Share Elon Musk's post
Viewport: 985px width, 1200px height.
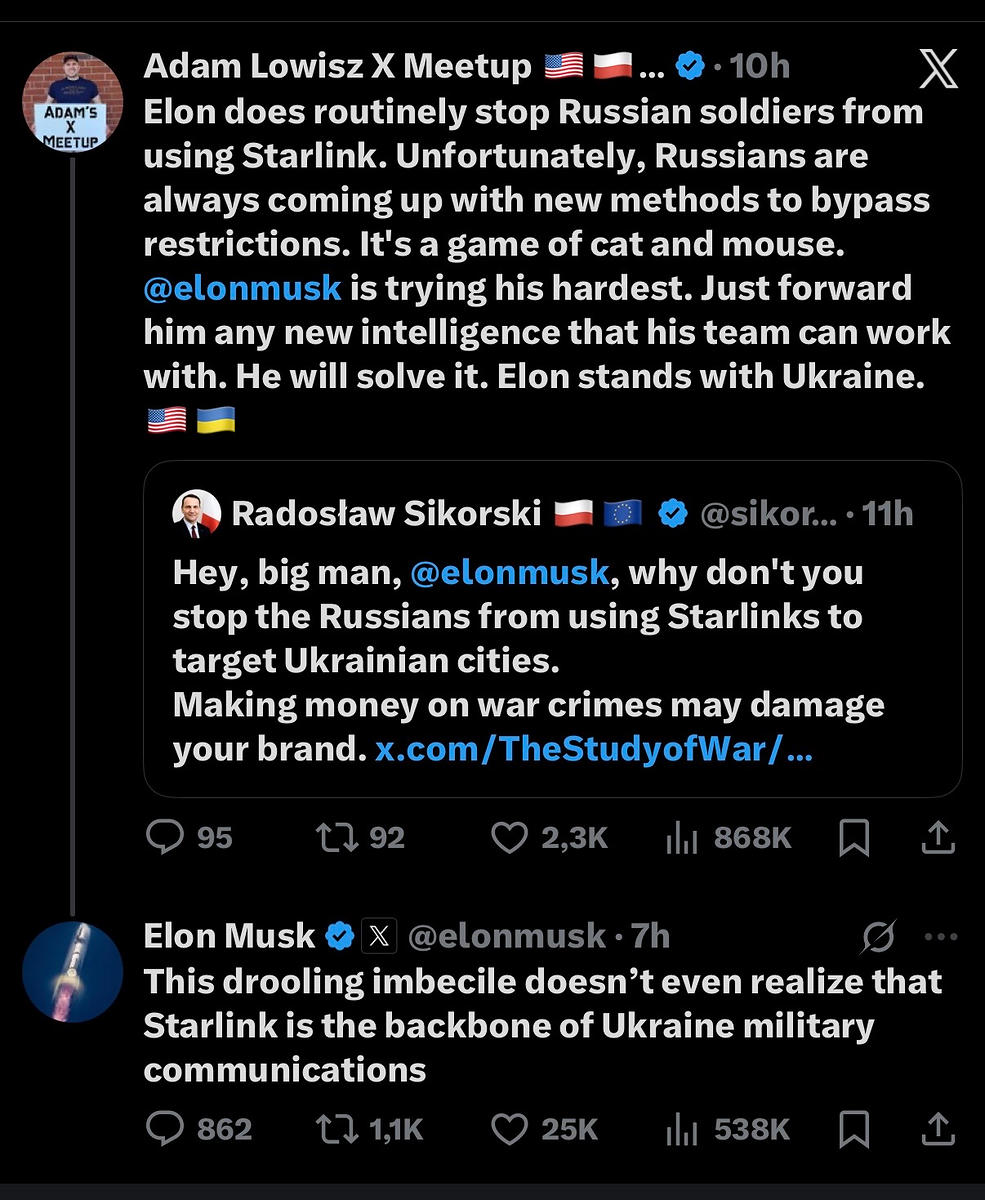pyautogui.click(x=937, y=1129)
